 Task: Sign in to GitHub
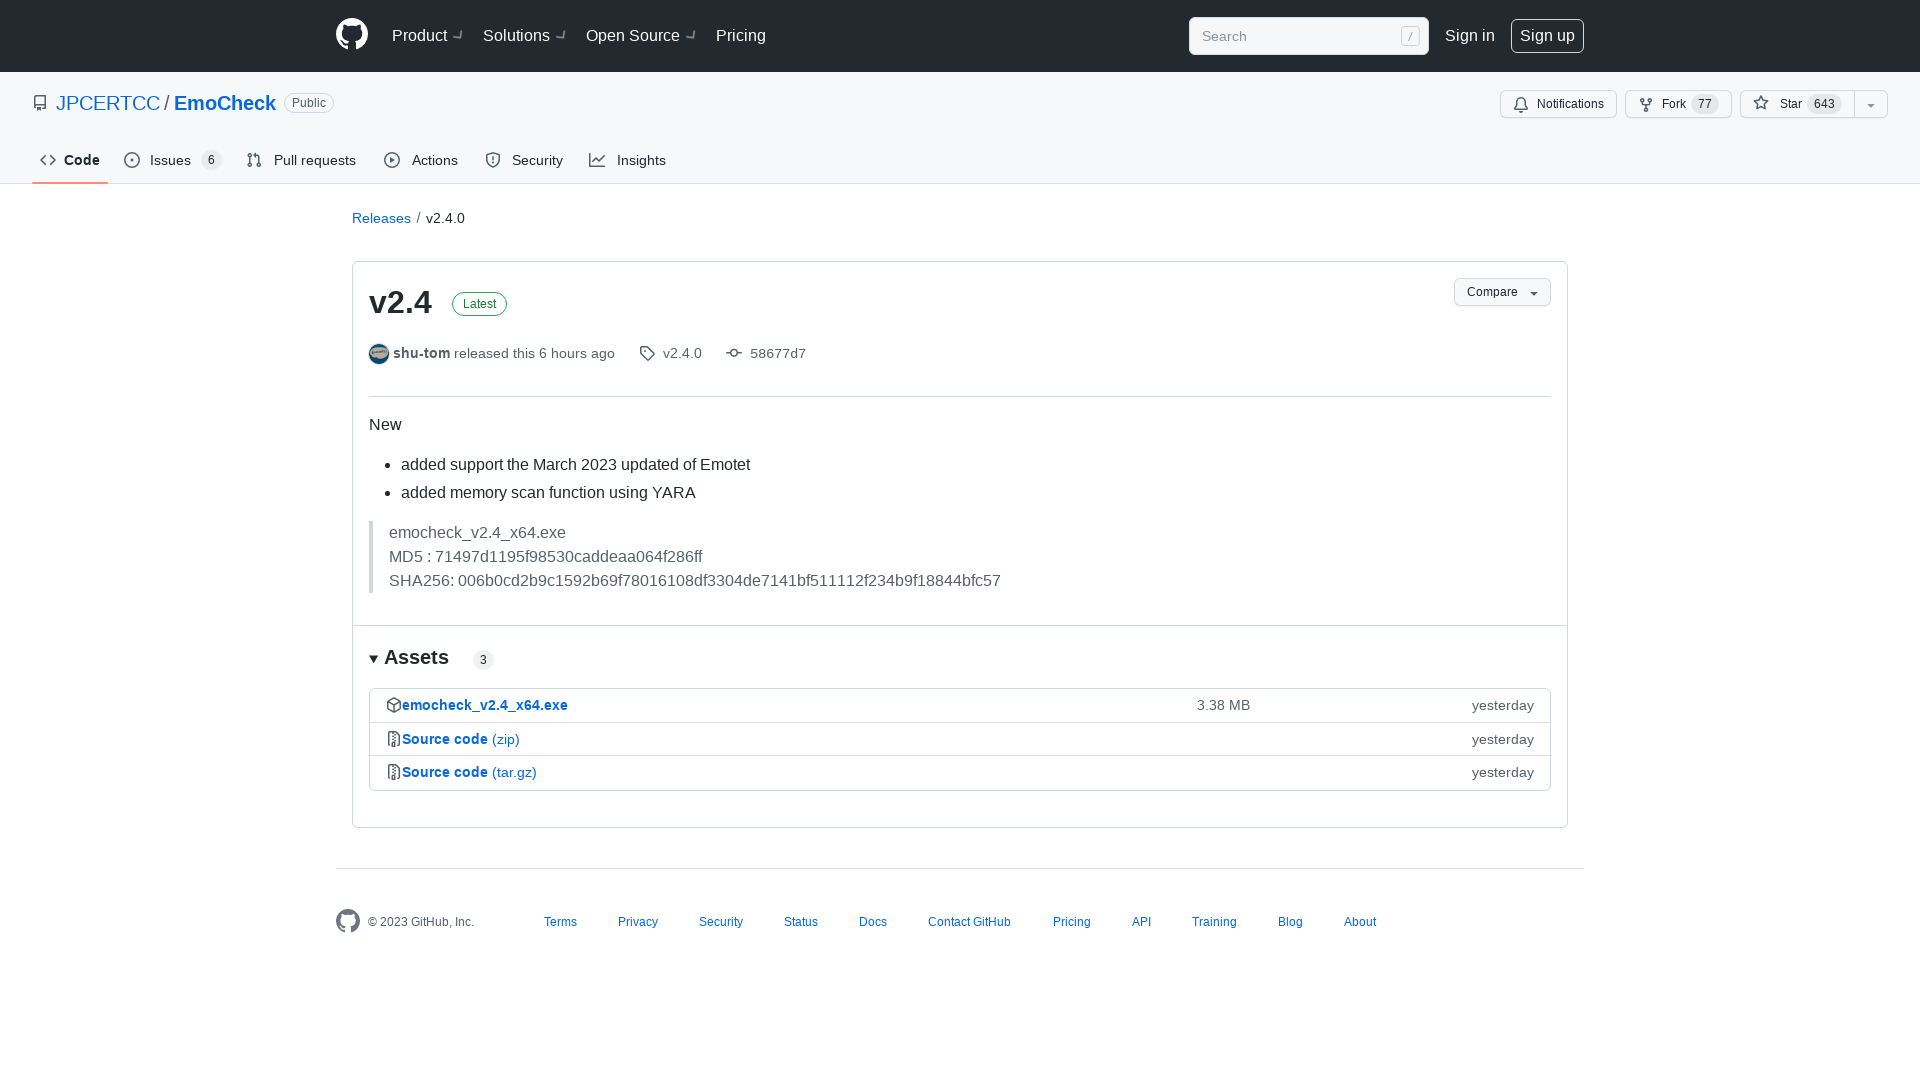click(x=1469, y=36)
